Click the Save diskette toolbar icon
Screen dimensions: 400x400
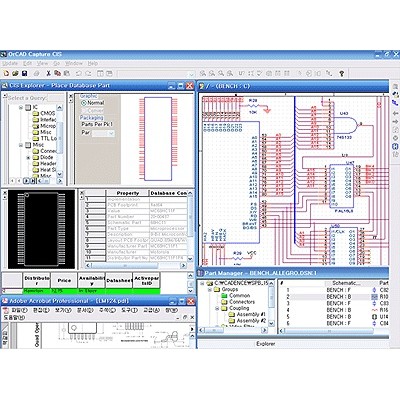coord(24,73)
